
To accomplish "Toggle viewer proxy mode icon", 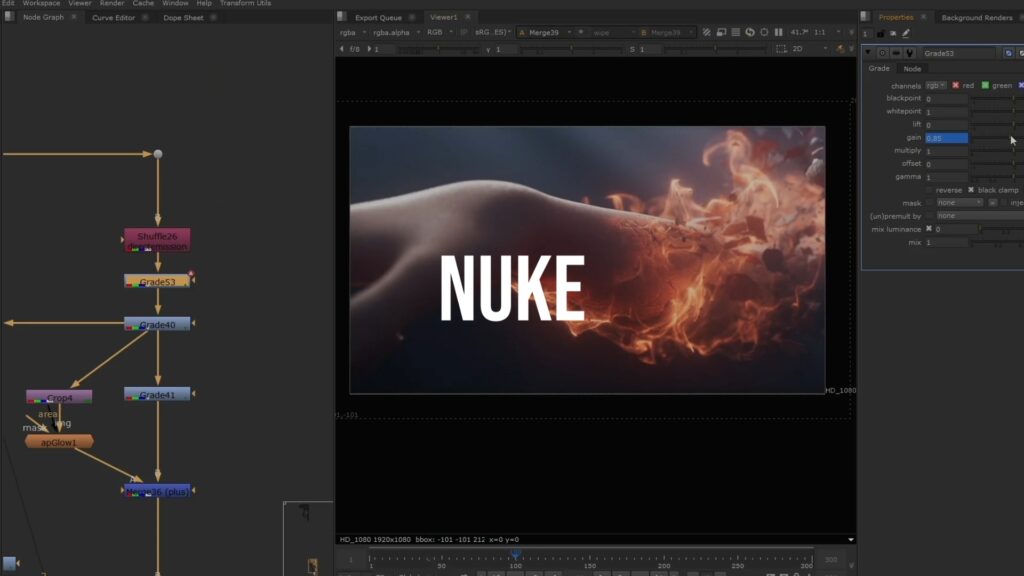I will (721, 32).
